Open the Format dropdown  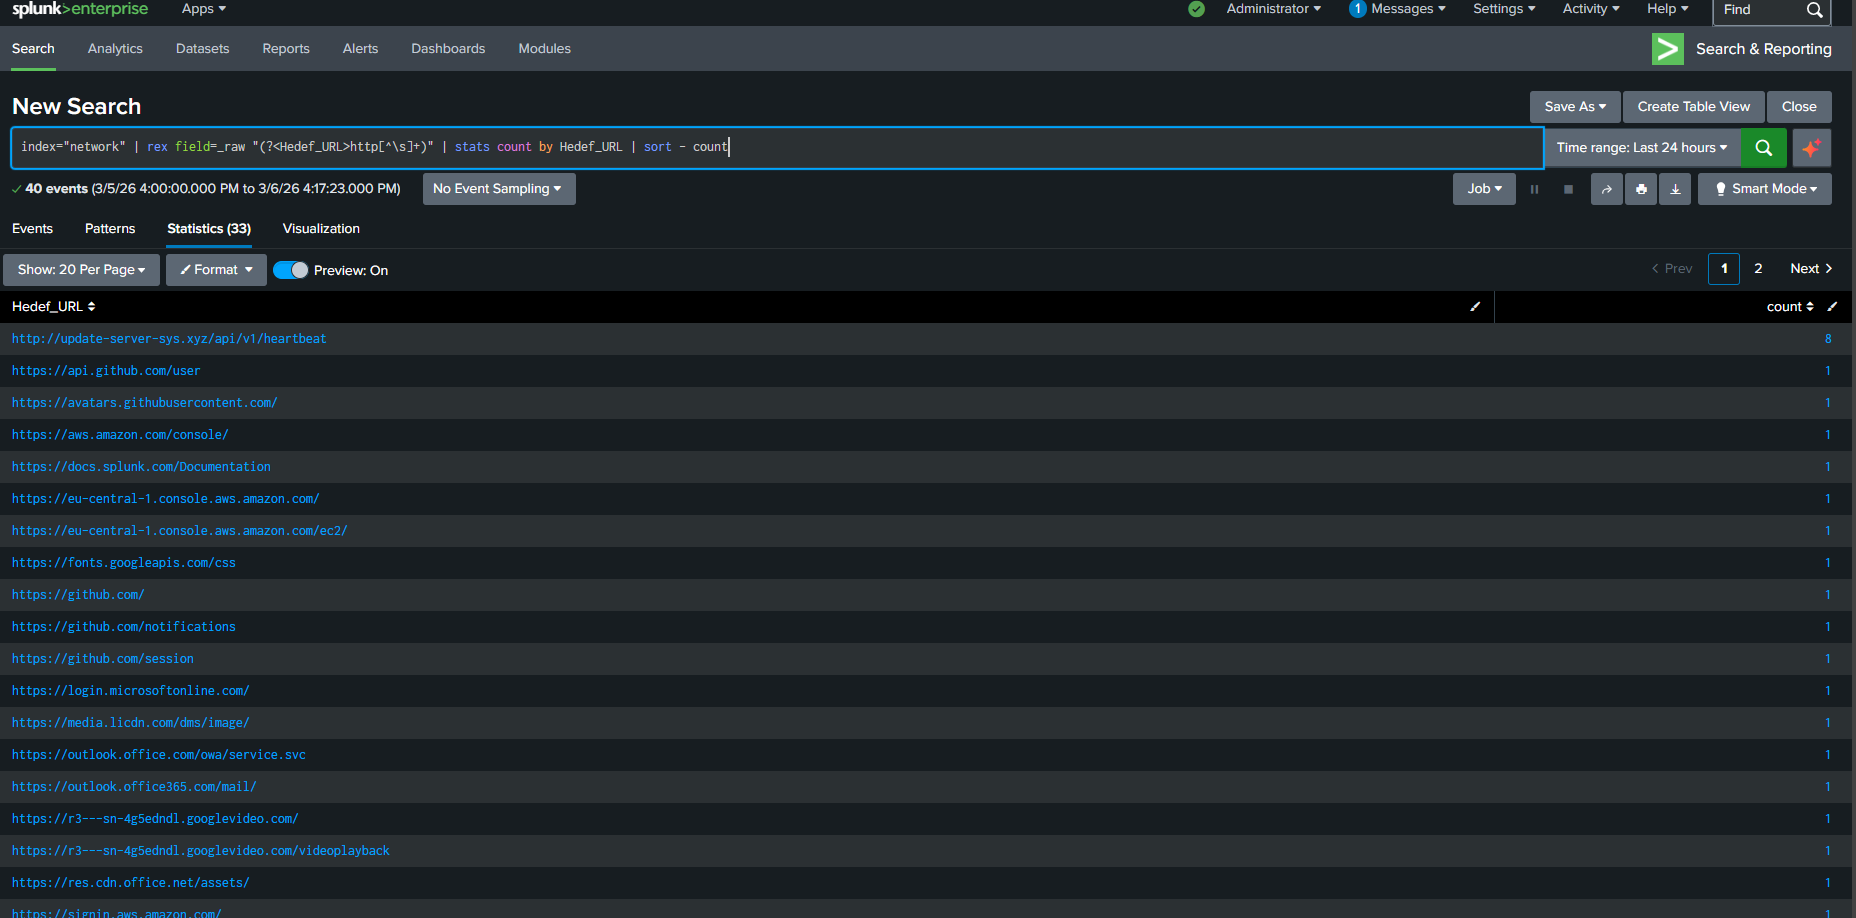pos(216,270)
